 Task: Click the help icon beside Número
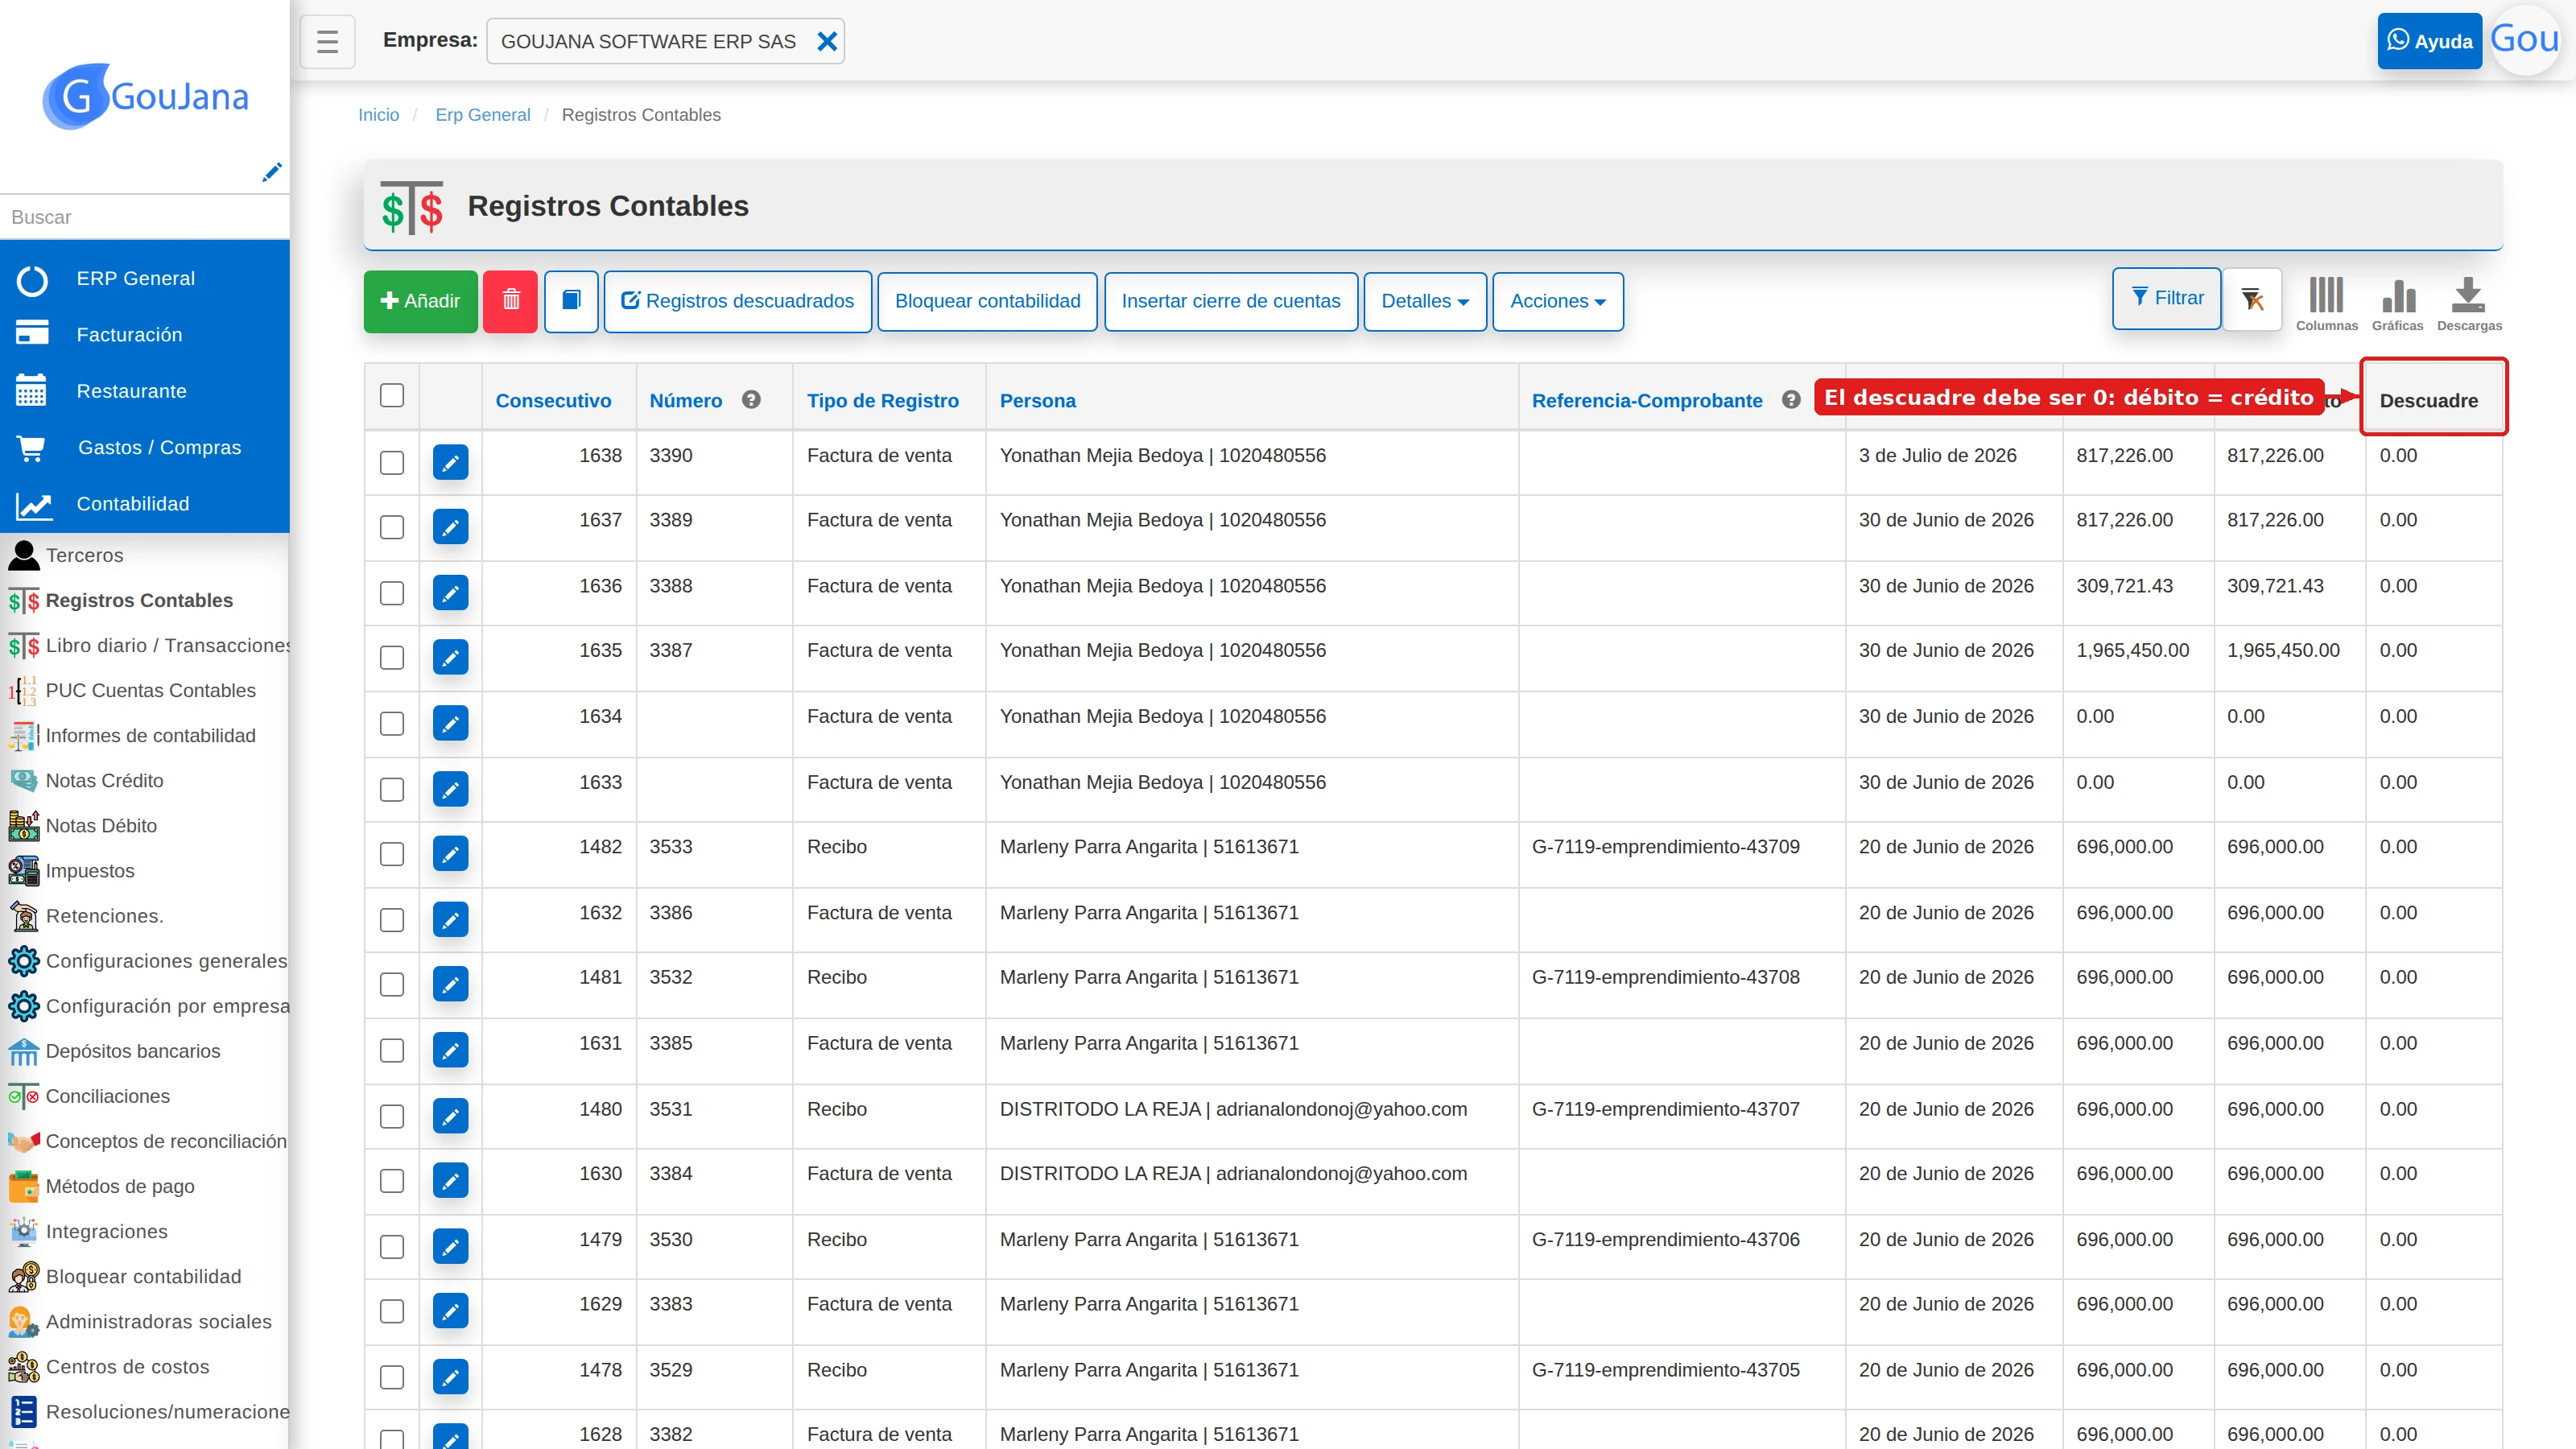[751, 399]
